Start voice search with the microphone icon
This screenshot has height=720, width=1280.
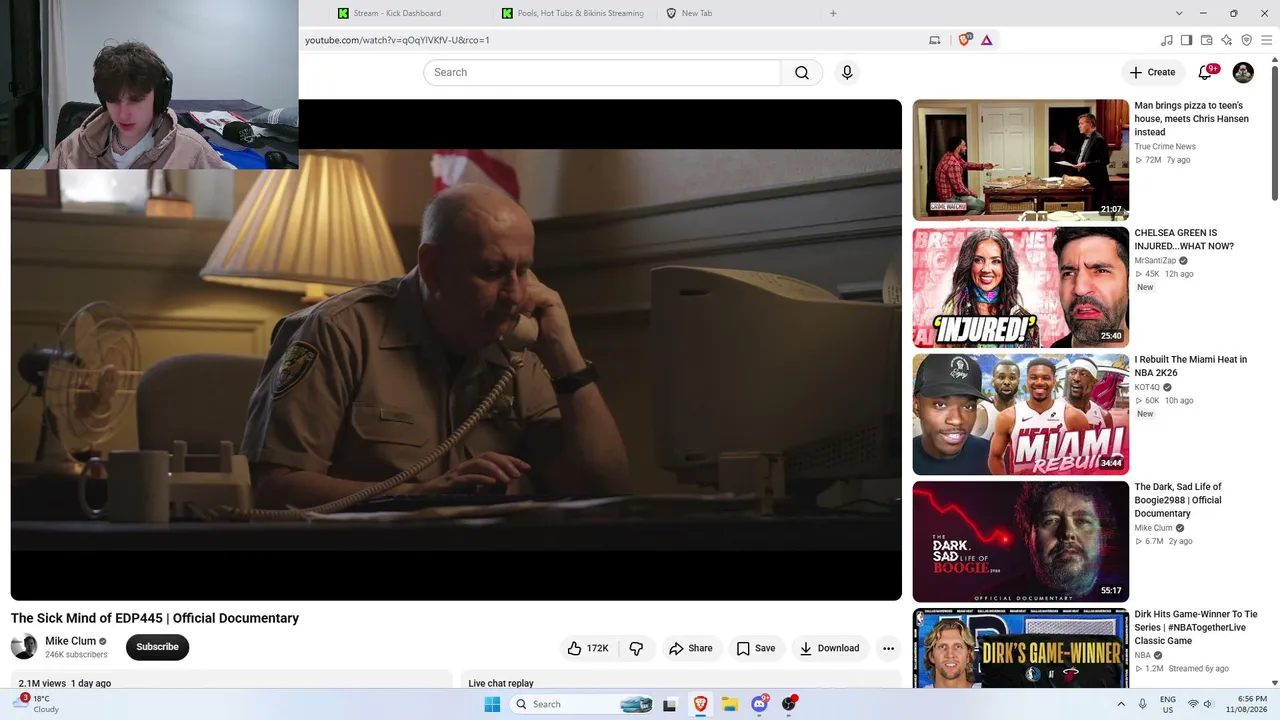tap(847, 72)
